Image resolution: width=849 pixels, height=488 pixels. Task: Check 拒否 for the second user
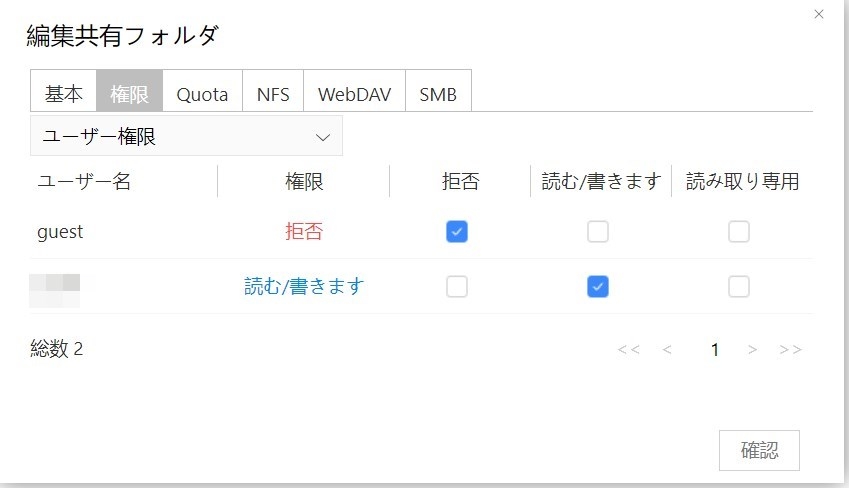pyautogui.click(x=457, y=287)
